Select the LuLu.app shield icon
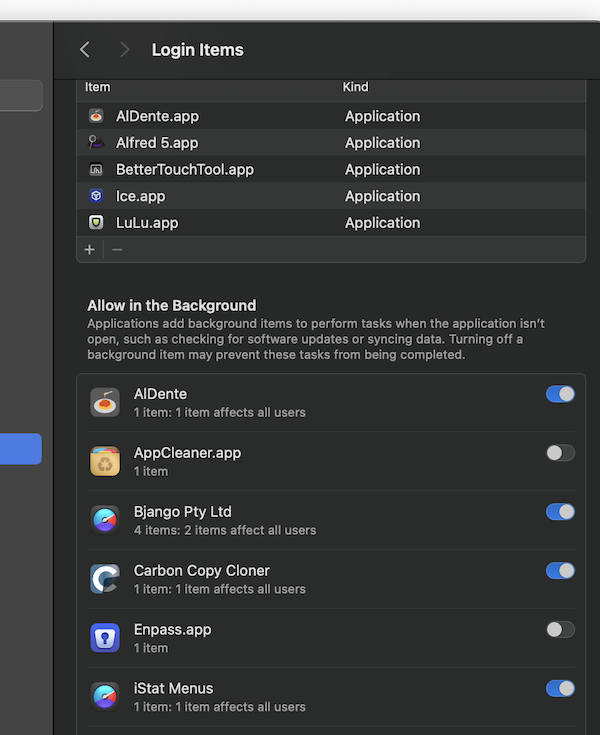600x735 pixels. [96, 222]
